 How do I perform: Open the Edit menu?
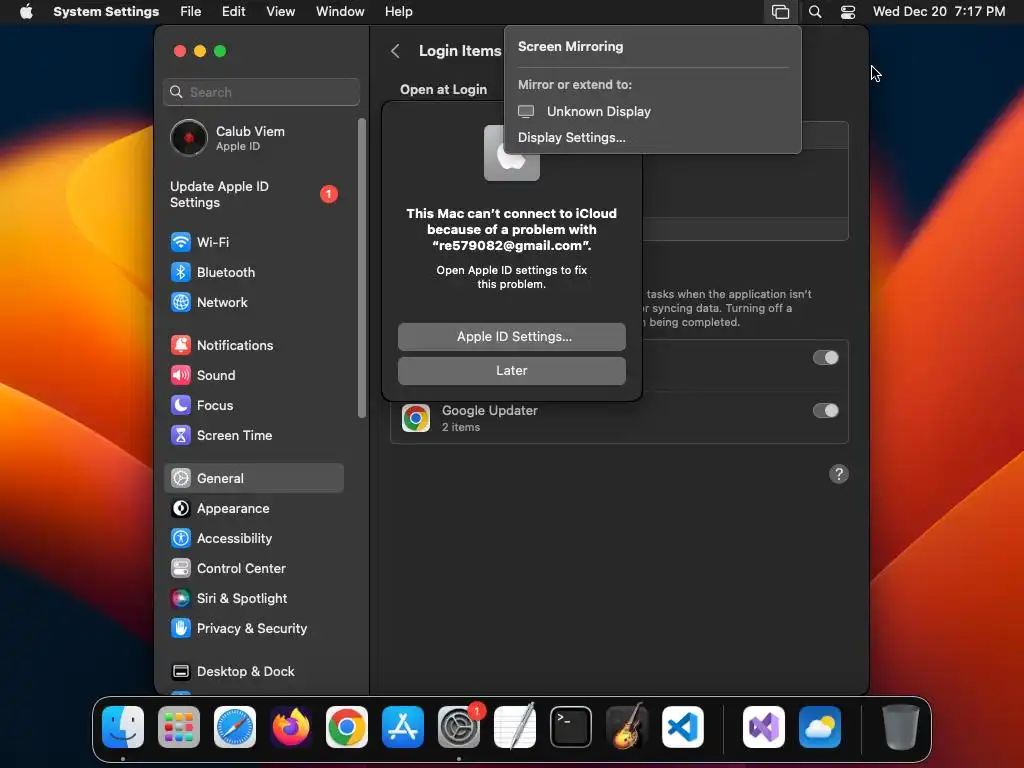coord(234,12)
